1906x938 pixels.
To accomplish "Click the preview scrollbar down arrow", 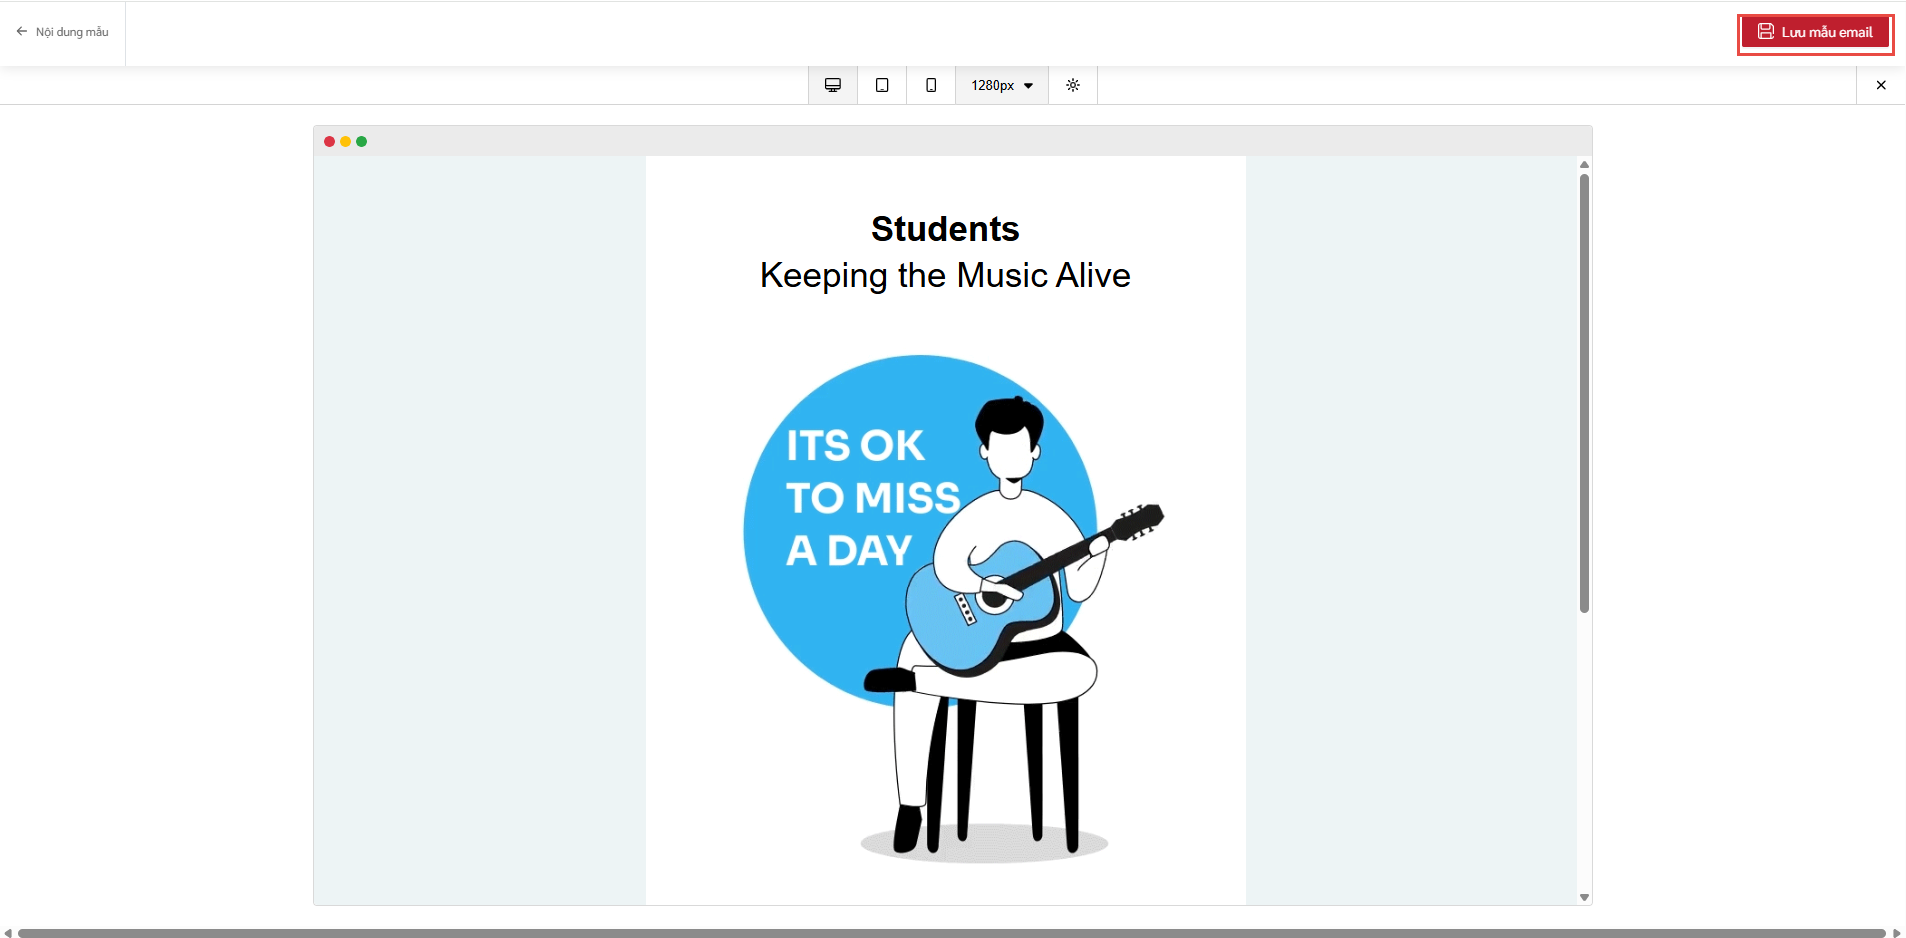I will click(1584, 897).
